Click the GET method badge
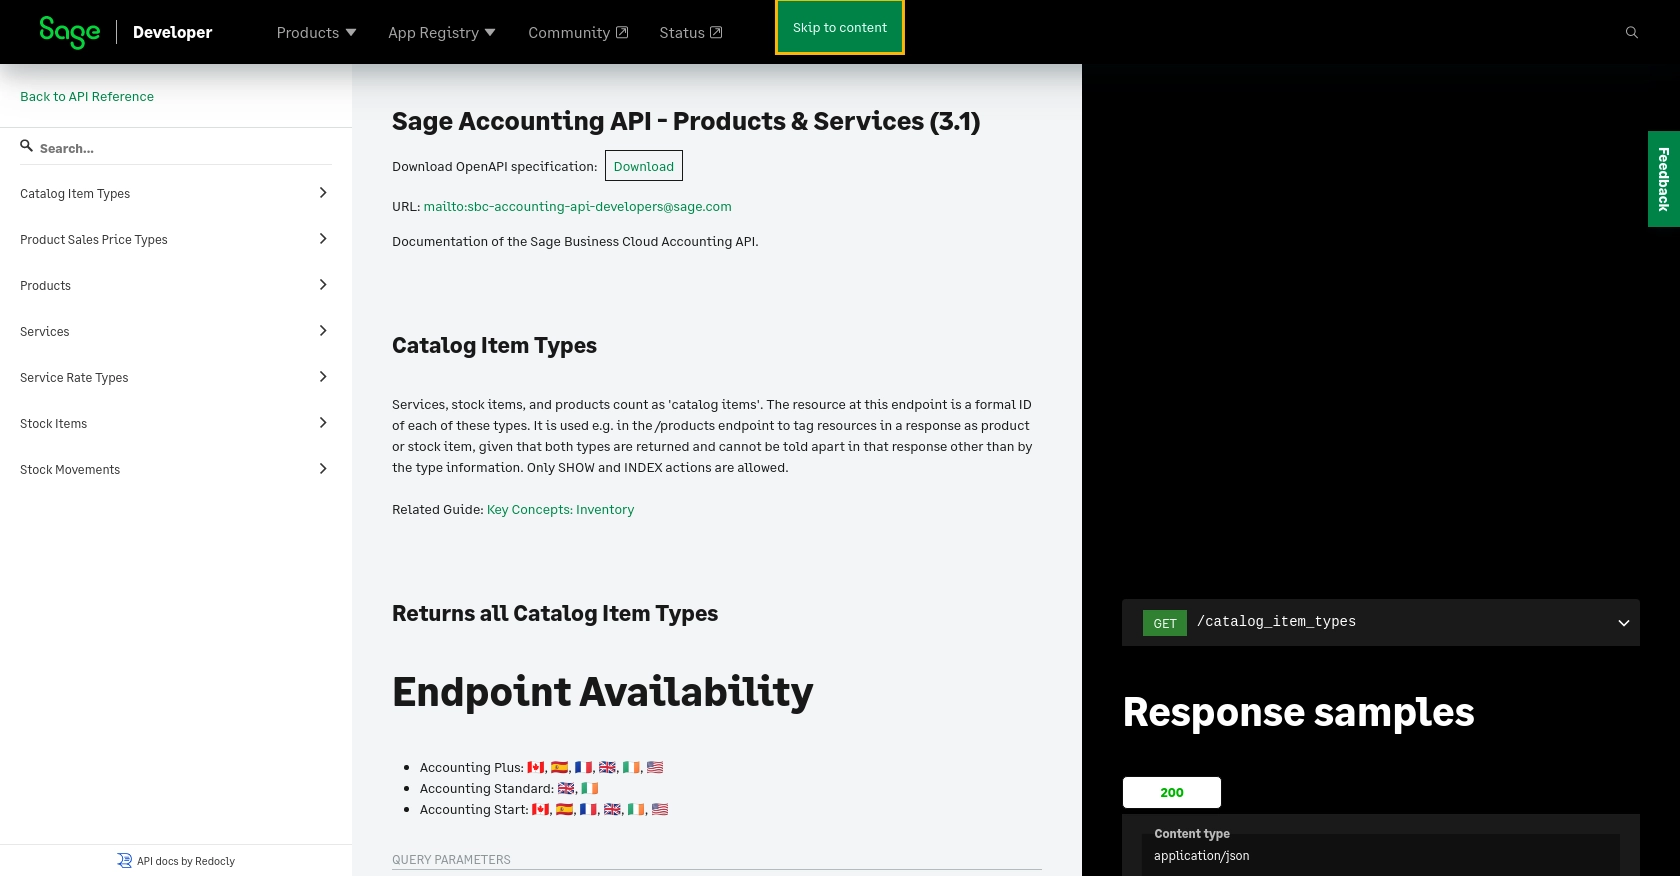Screen dimensions: 1680x876 1165,623
